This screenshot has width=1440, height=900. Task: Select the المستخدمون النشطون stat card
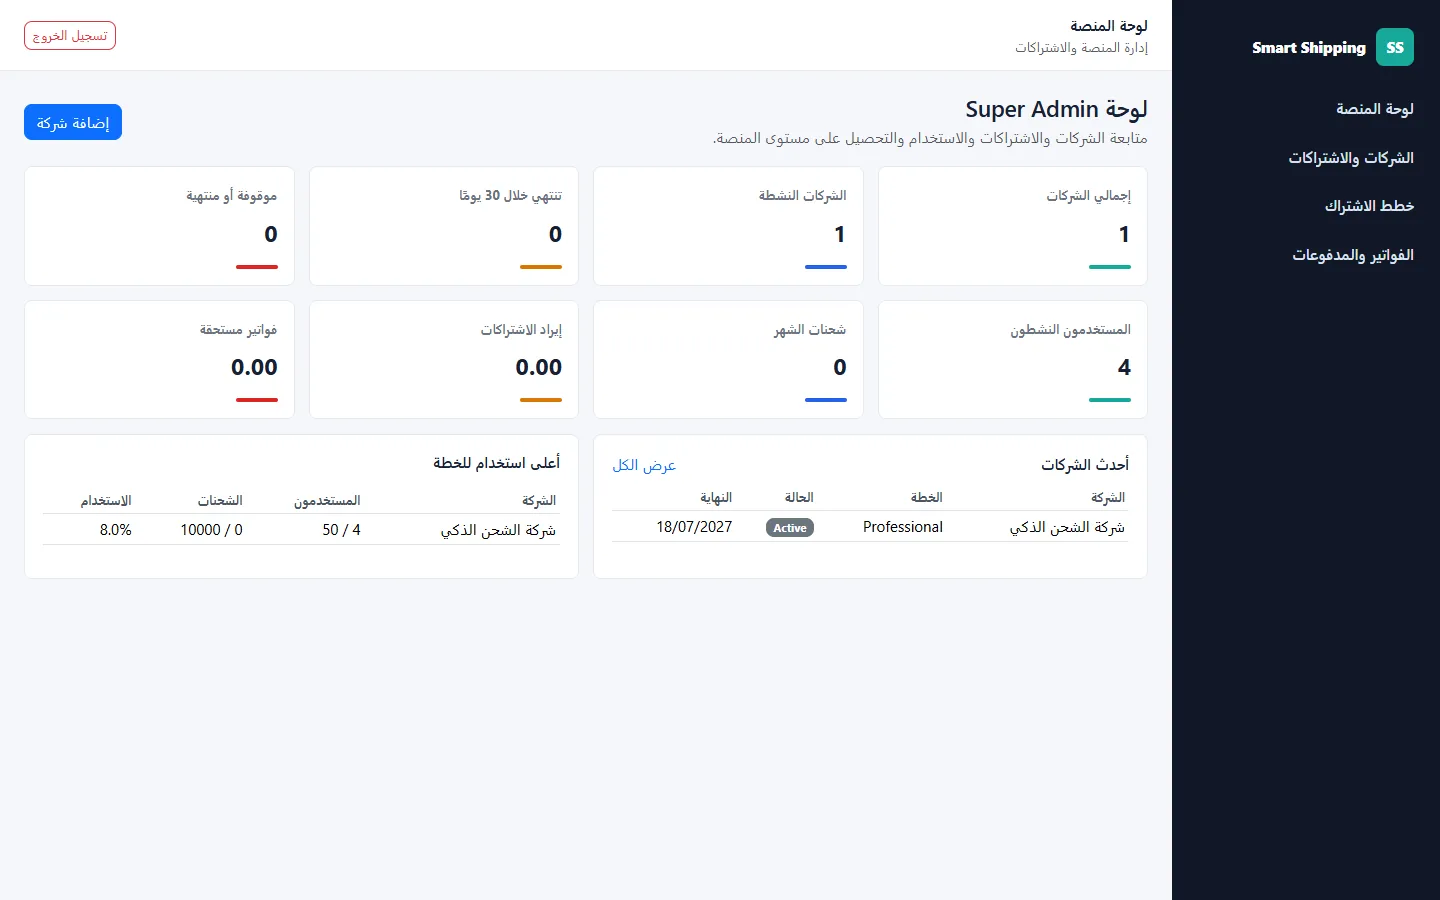click(x=1013, y=360)
